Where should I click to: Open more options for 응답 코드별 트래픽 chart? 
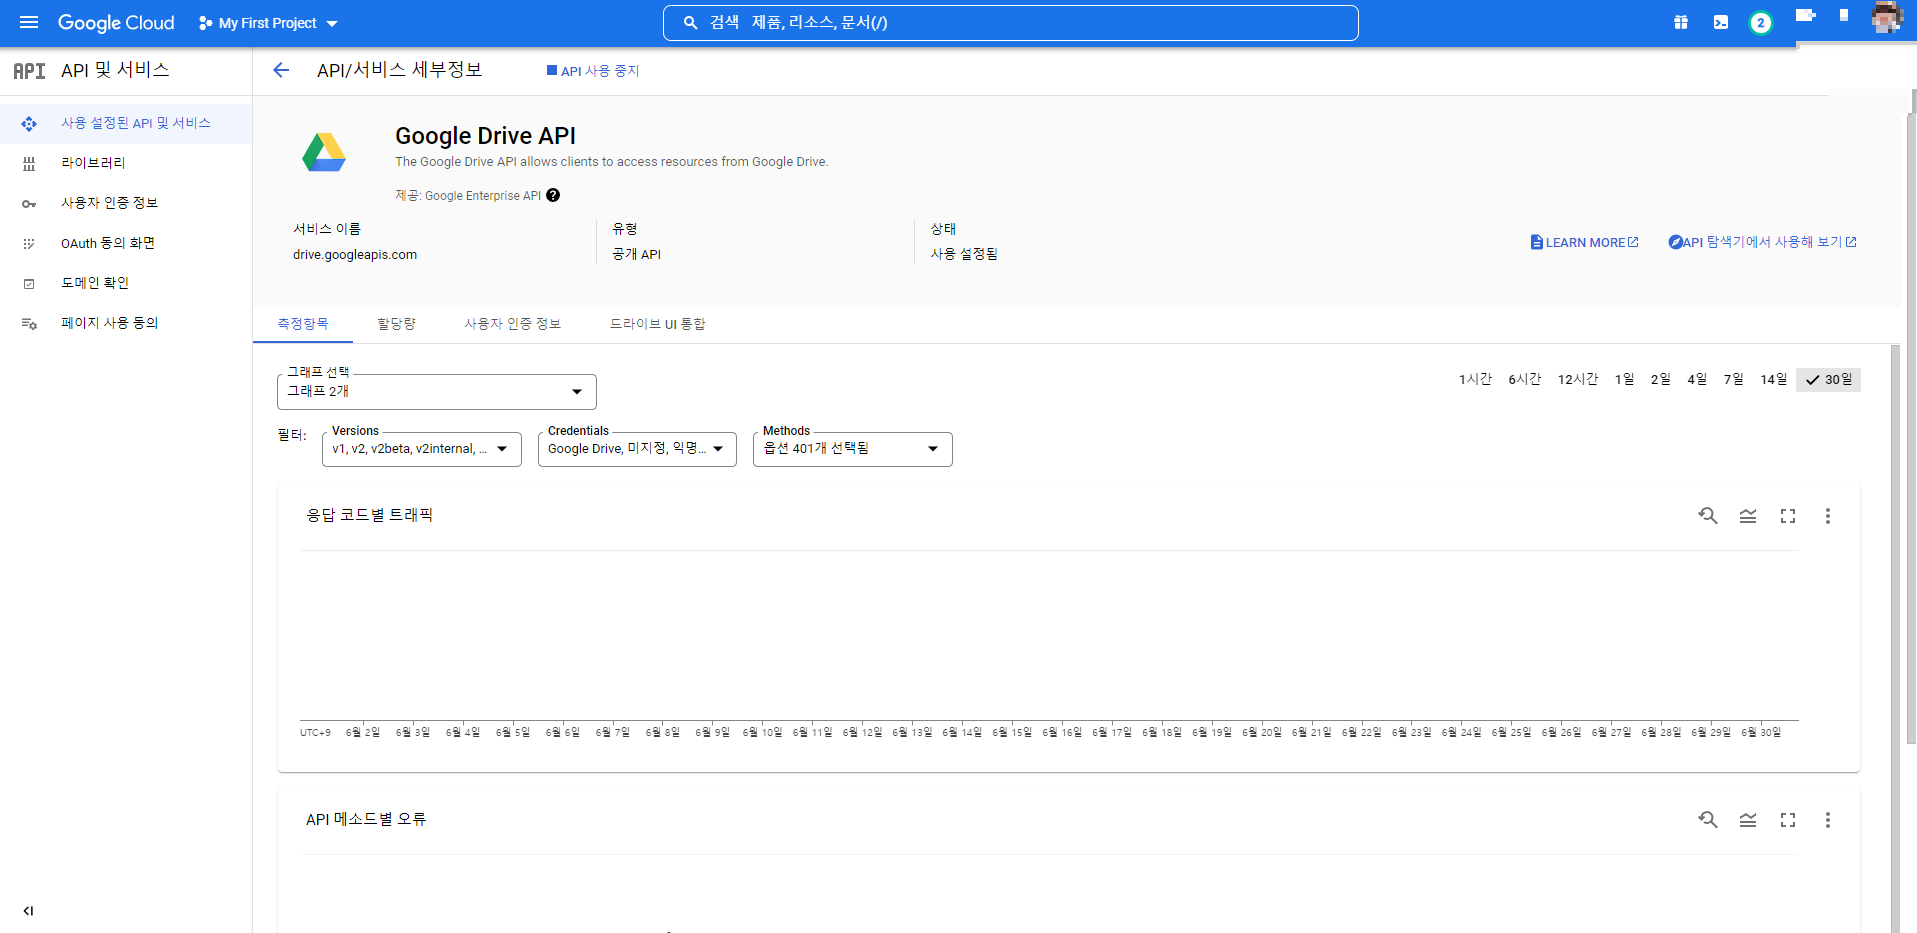point(1828,516)
